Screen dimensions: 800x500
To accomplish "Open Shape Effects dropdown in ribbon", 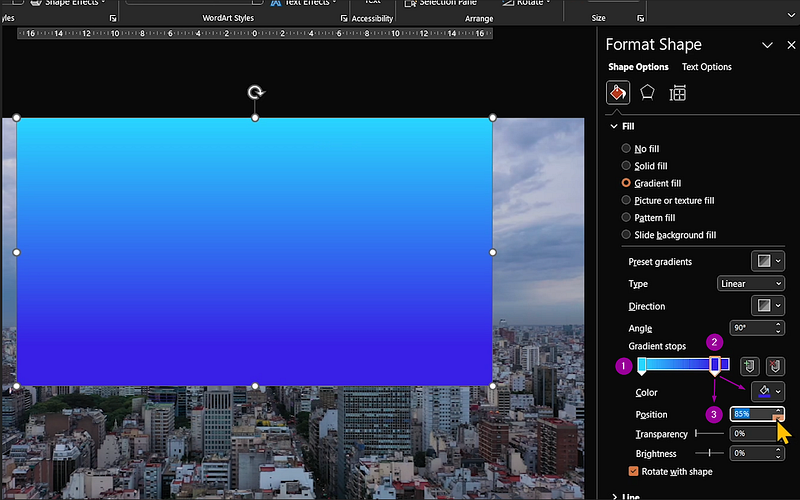I will tap(68, 3).
